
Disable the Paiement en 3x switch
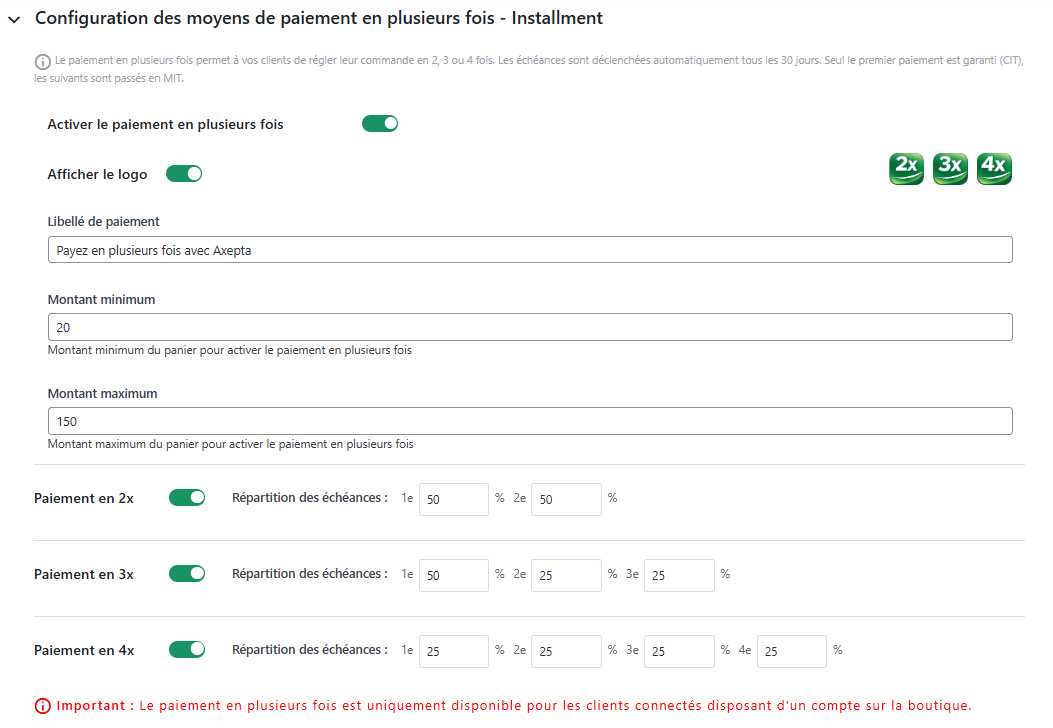click(x=187, y=574)
